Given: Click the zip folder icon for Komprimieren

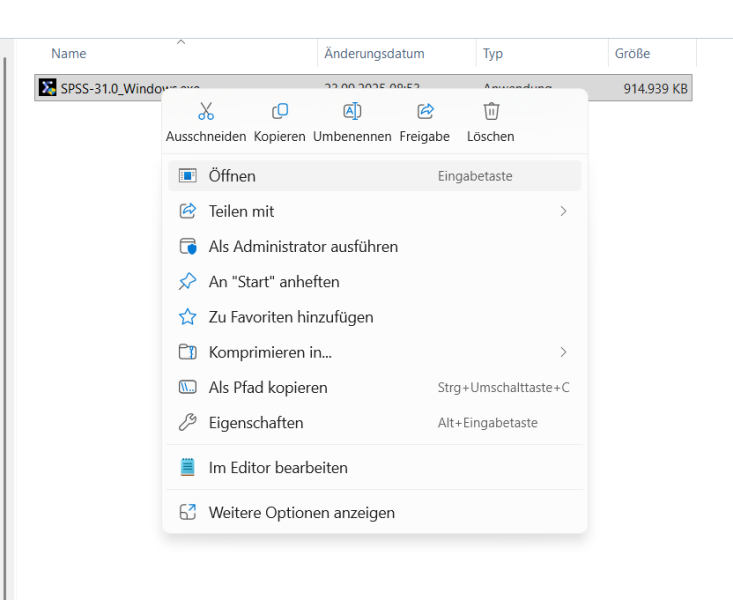Looking at the screenshot, I should coord(187,352).
